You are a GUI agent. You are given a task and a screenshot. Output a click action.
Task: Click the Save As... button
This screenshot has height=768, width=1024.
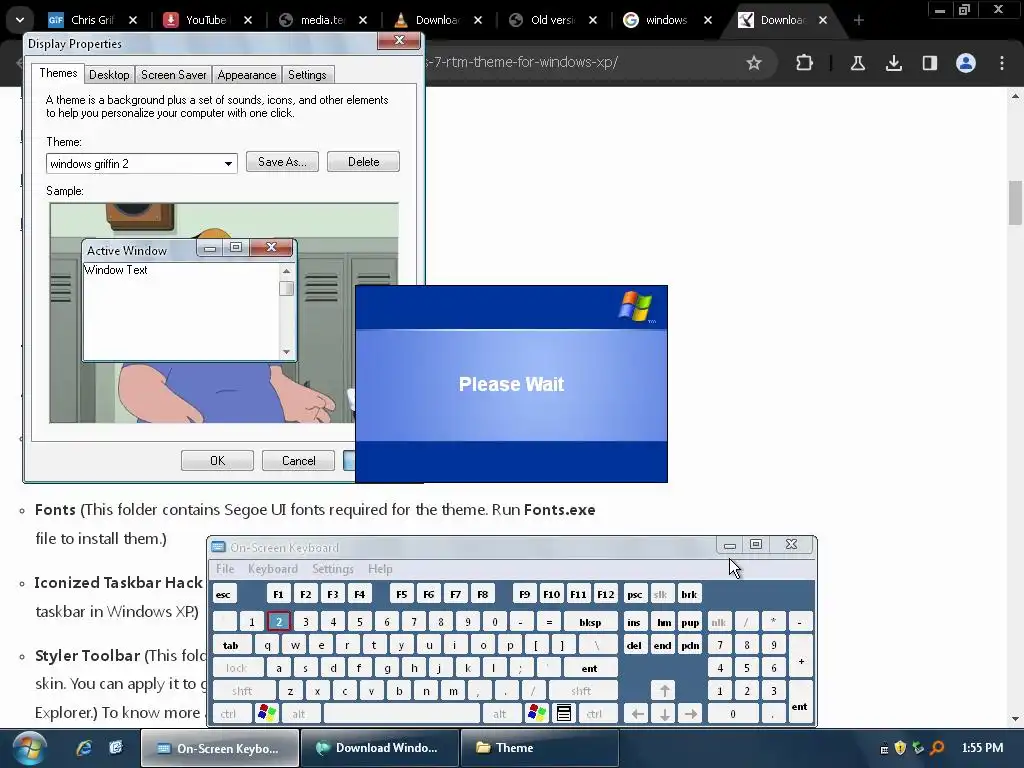(x=282, y=162)
